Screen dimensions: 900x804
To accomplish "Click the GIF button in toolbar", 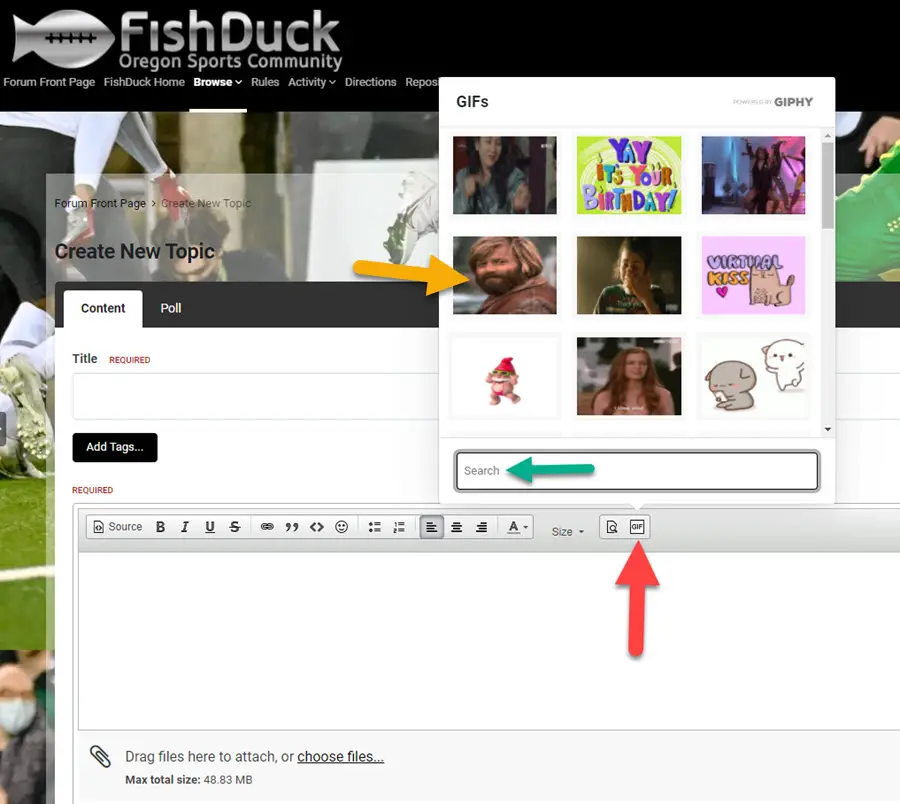I will pyautogui.click(x=637, y=527).
